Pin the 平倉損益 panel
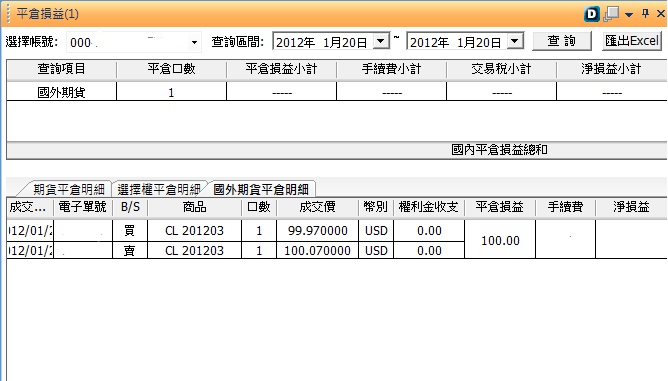Viewport: 668px width, 381px height. [x=645, y=14]
